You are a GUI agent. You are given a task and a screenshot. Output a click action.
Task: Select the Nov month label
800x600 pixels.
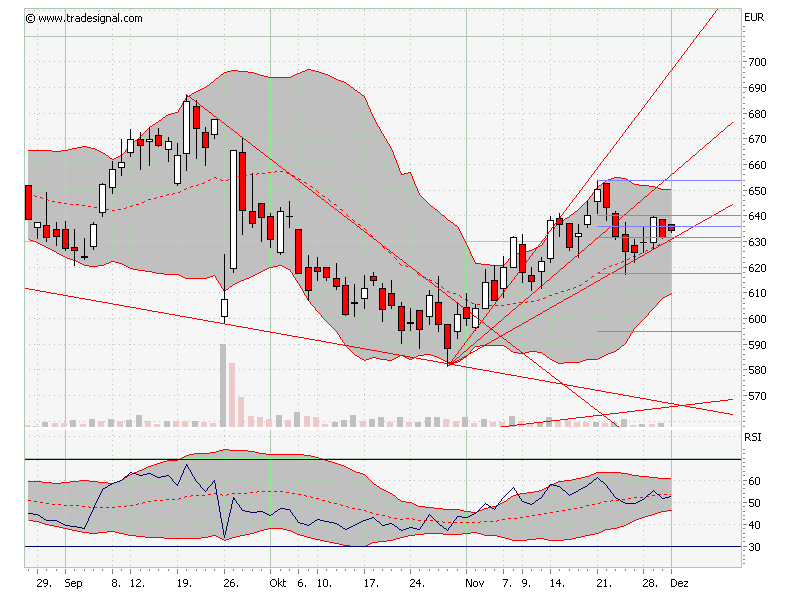tap(474, 583)
